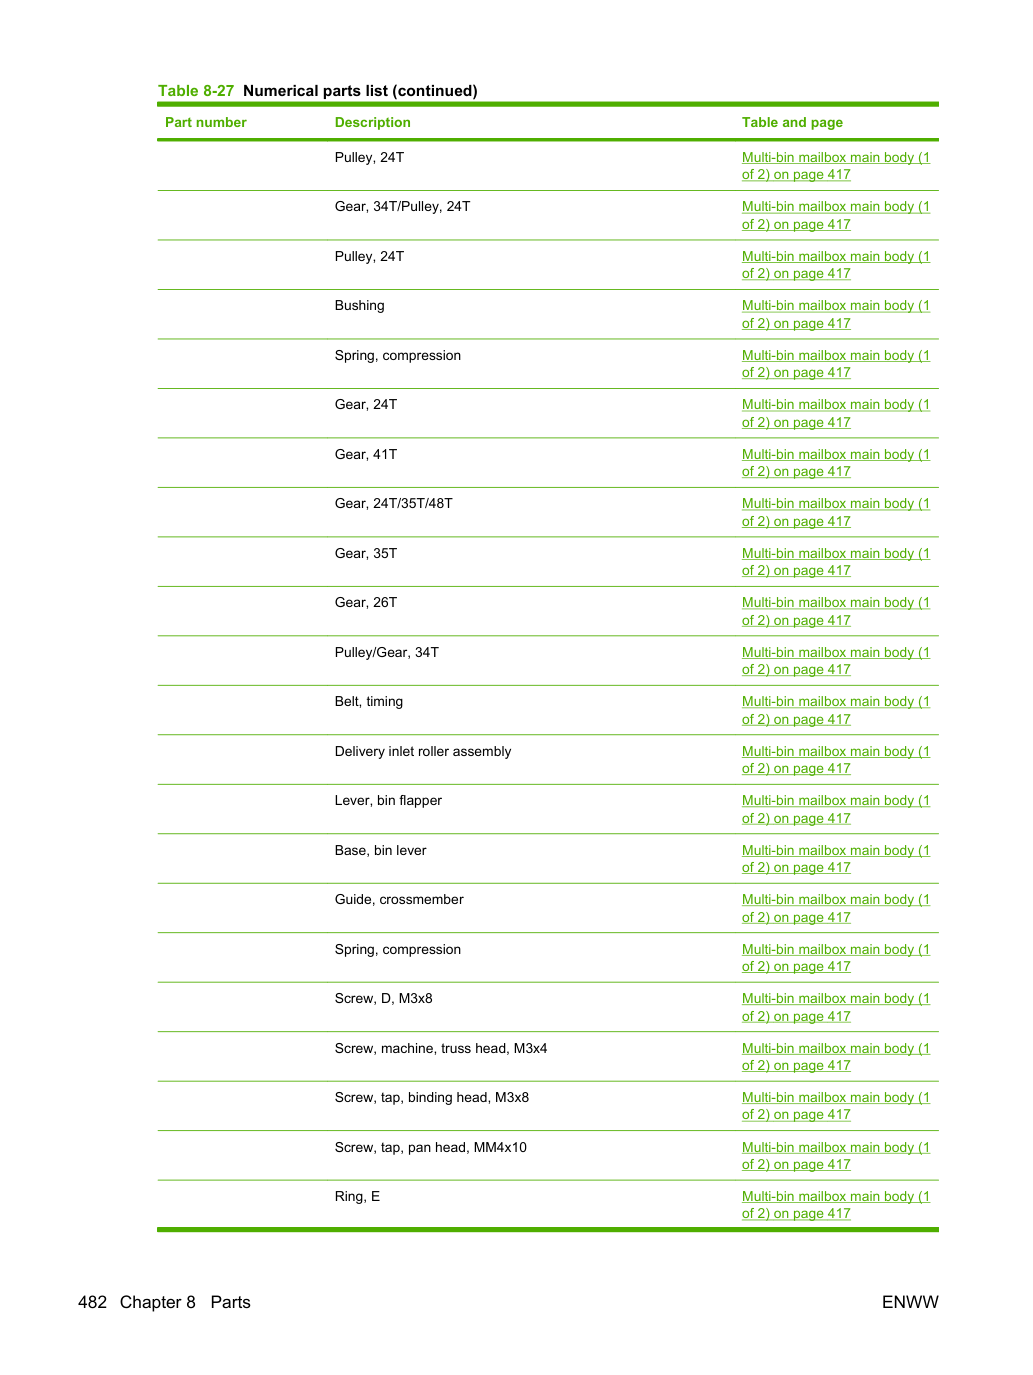The image size is (1033, 1375).
Task: Open link for Screw, machine, truss head, M3x4
Action: coord(835,1057)
